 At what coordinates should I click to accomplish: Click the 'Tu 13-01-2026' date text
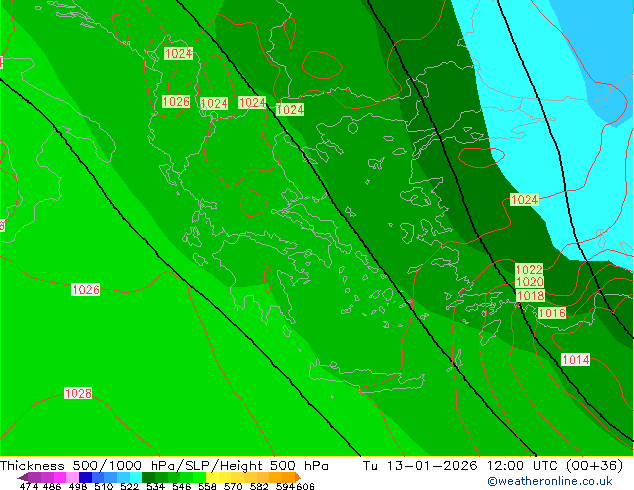[x=420, y=466]
